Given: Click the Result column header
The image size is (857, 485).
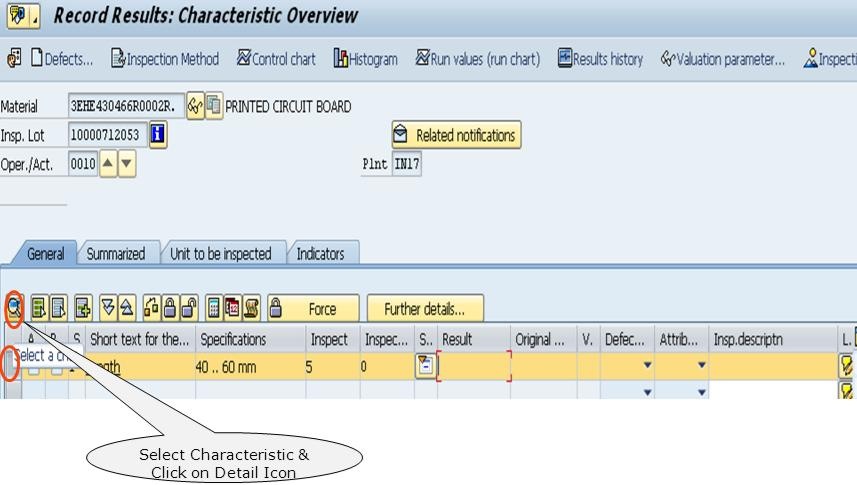Looking at the screenshot, I should (473, 340).
